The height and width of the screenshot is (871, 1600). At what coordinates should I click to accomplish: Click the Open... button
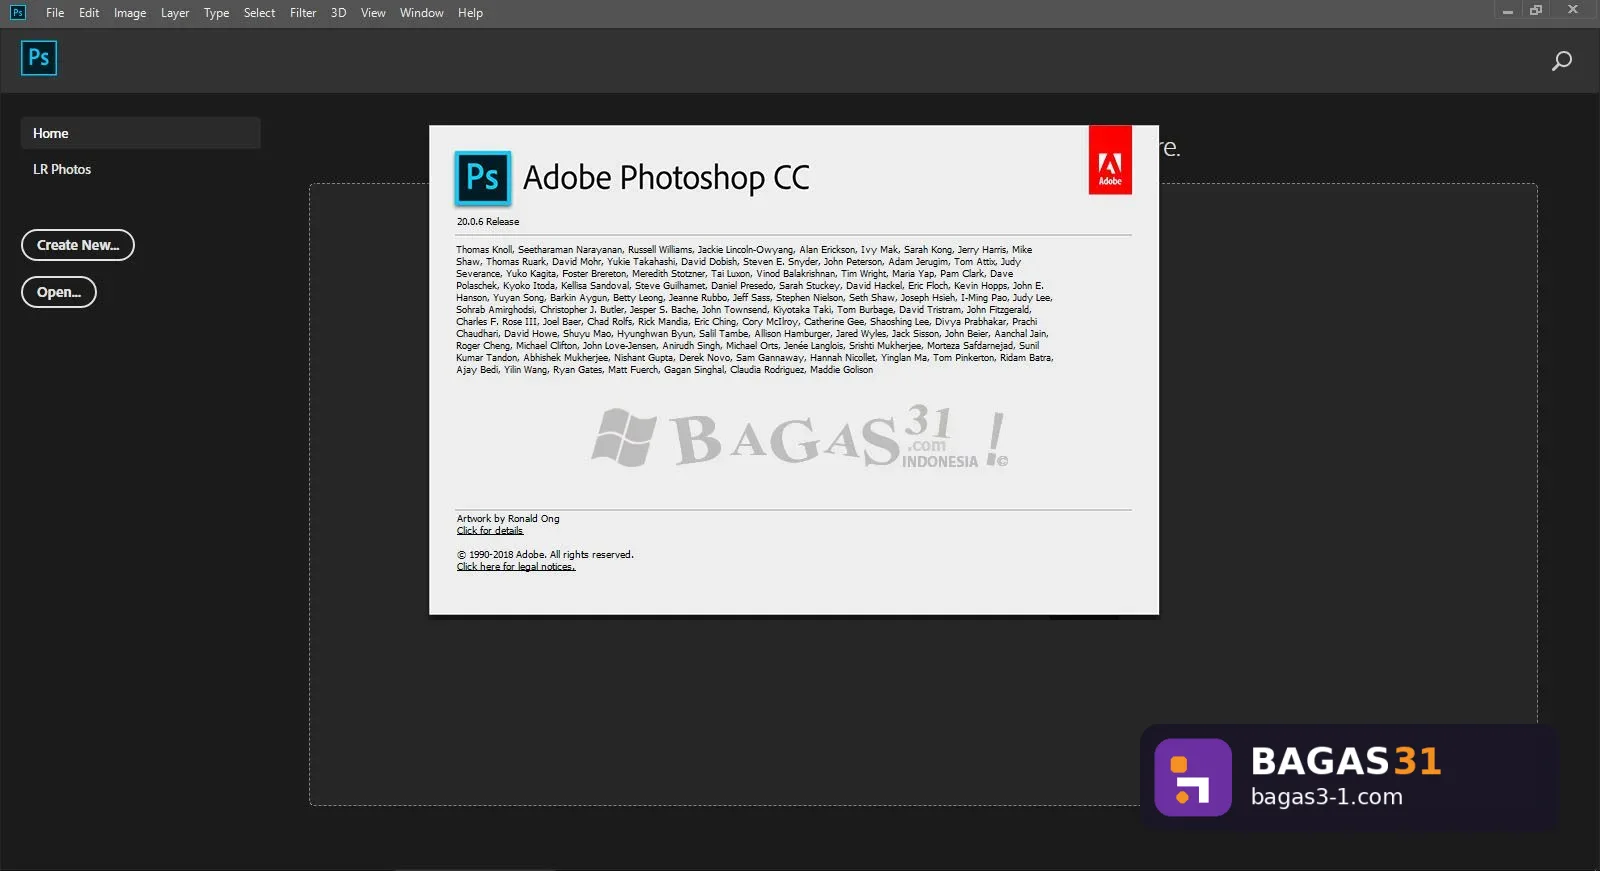(59, 292)
